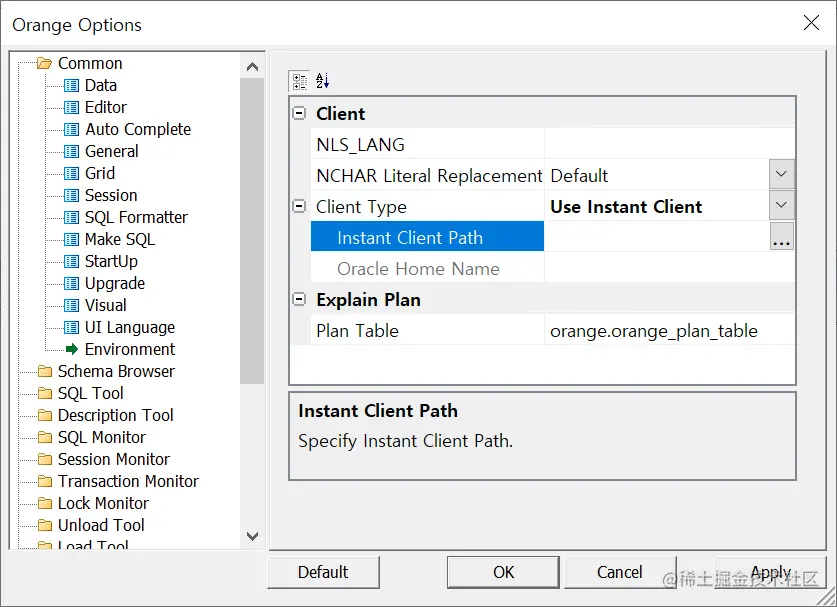Collapse the Client property group
Viewport: 837px width, 607px height.
click(299, 113)
